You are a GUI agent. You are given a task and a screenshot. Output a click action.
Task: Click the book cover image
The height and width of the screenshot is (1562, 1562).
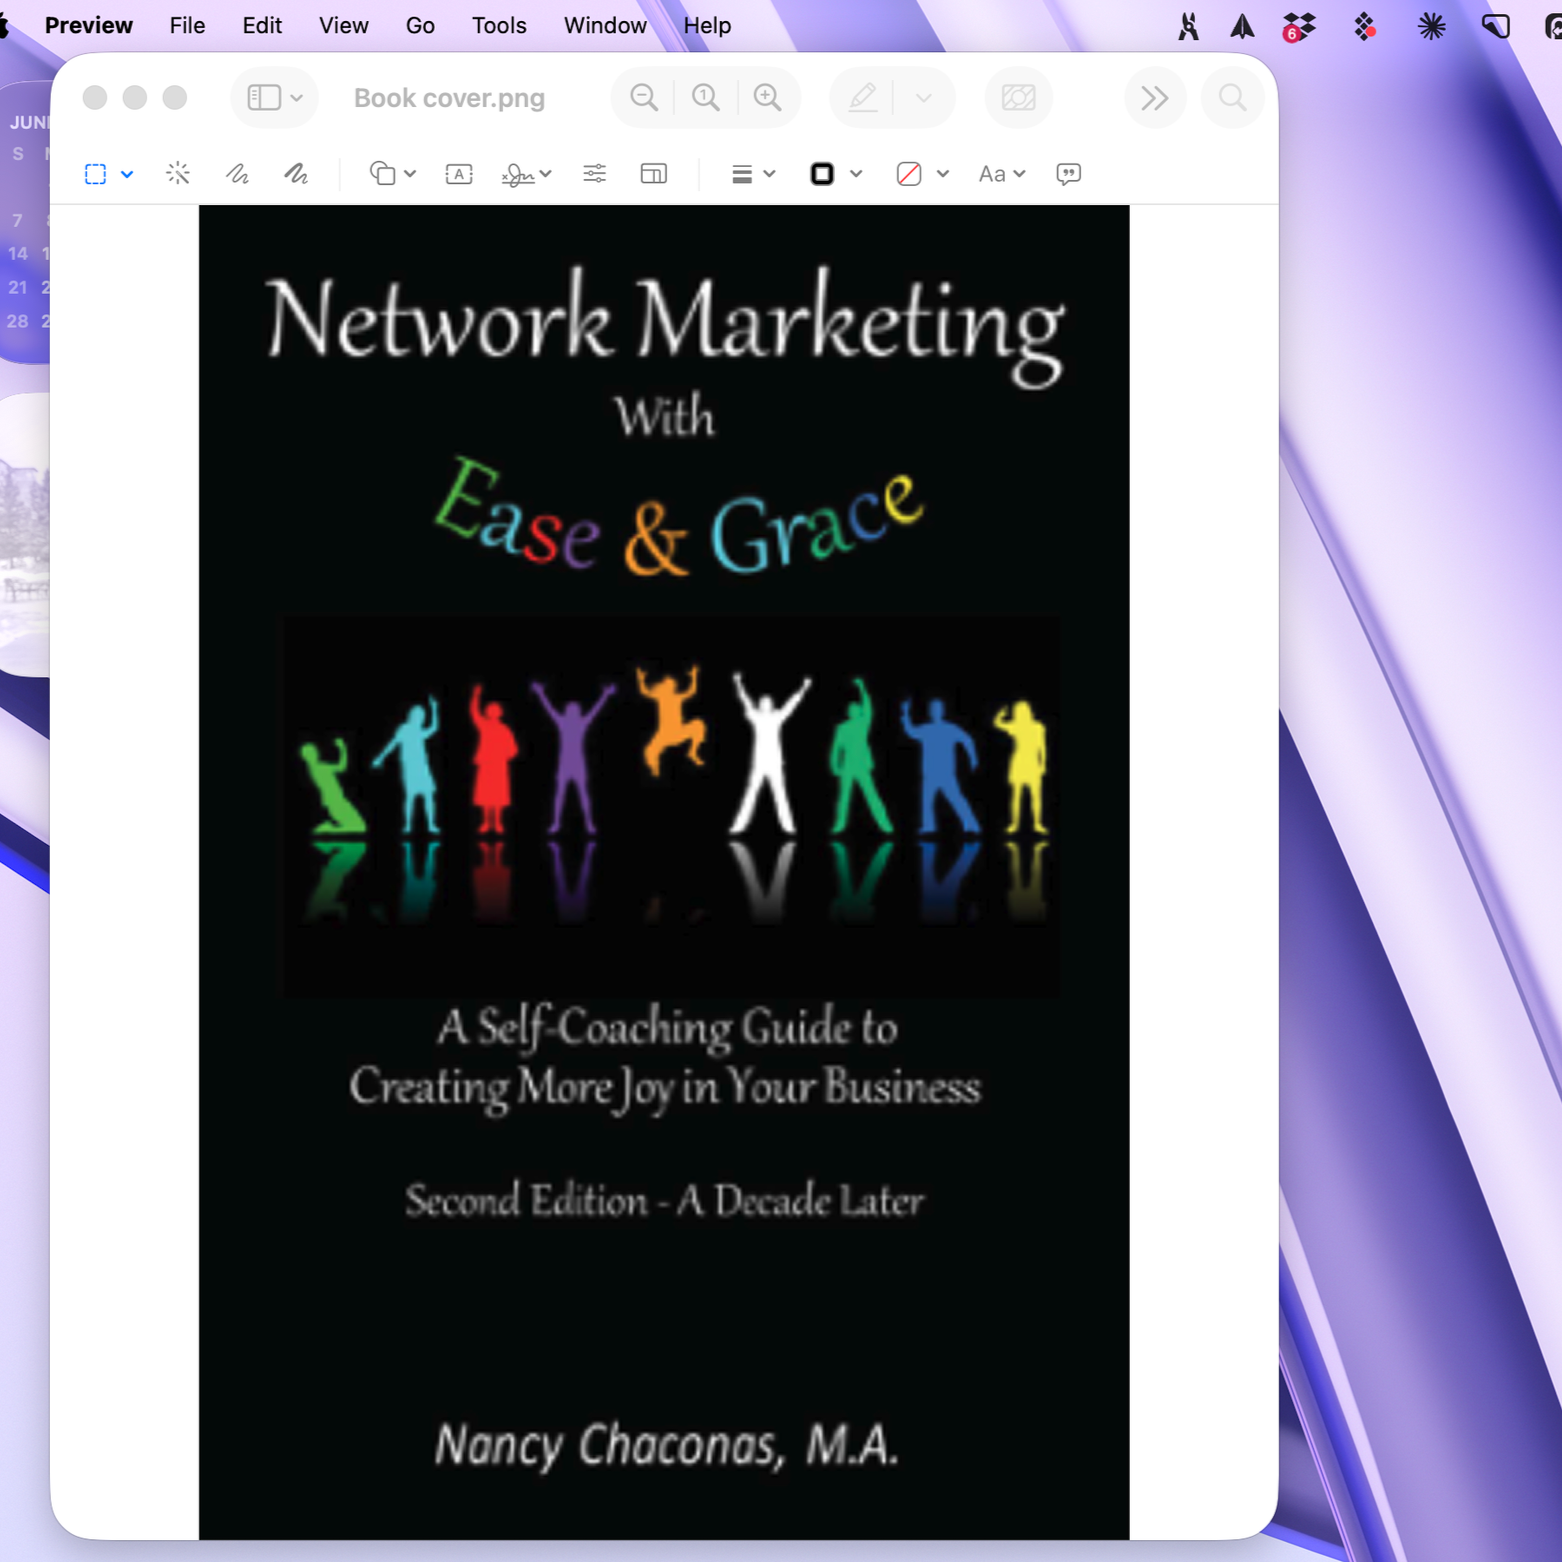(x=664, y=872)
